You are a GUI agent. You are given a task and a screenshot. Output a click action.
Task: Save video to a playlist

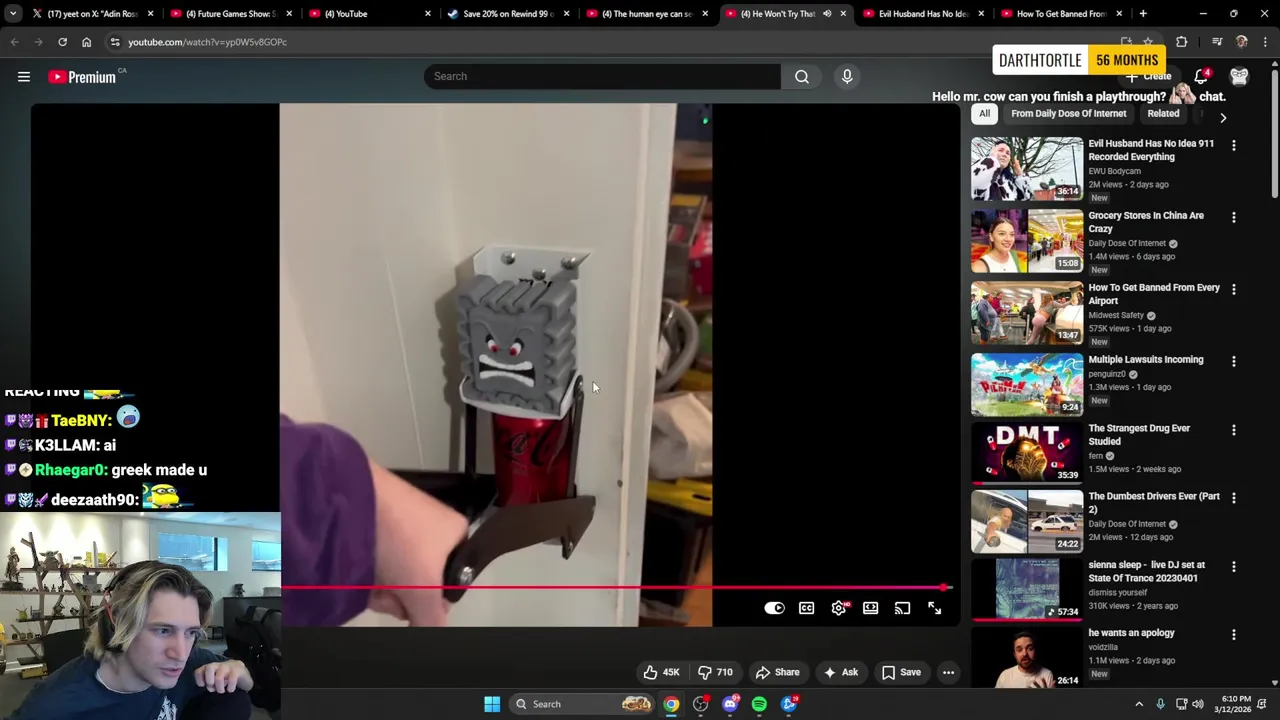[901, 672]
